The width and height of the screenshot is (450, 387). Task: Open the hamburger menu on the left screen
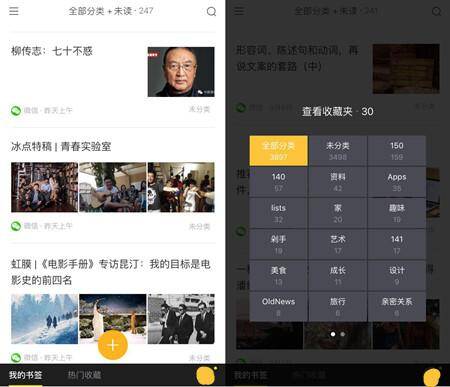(x=14, y=11)
